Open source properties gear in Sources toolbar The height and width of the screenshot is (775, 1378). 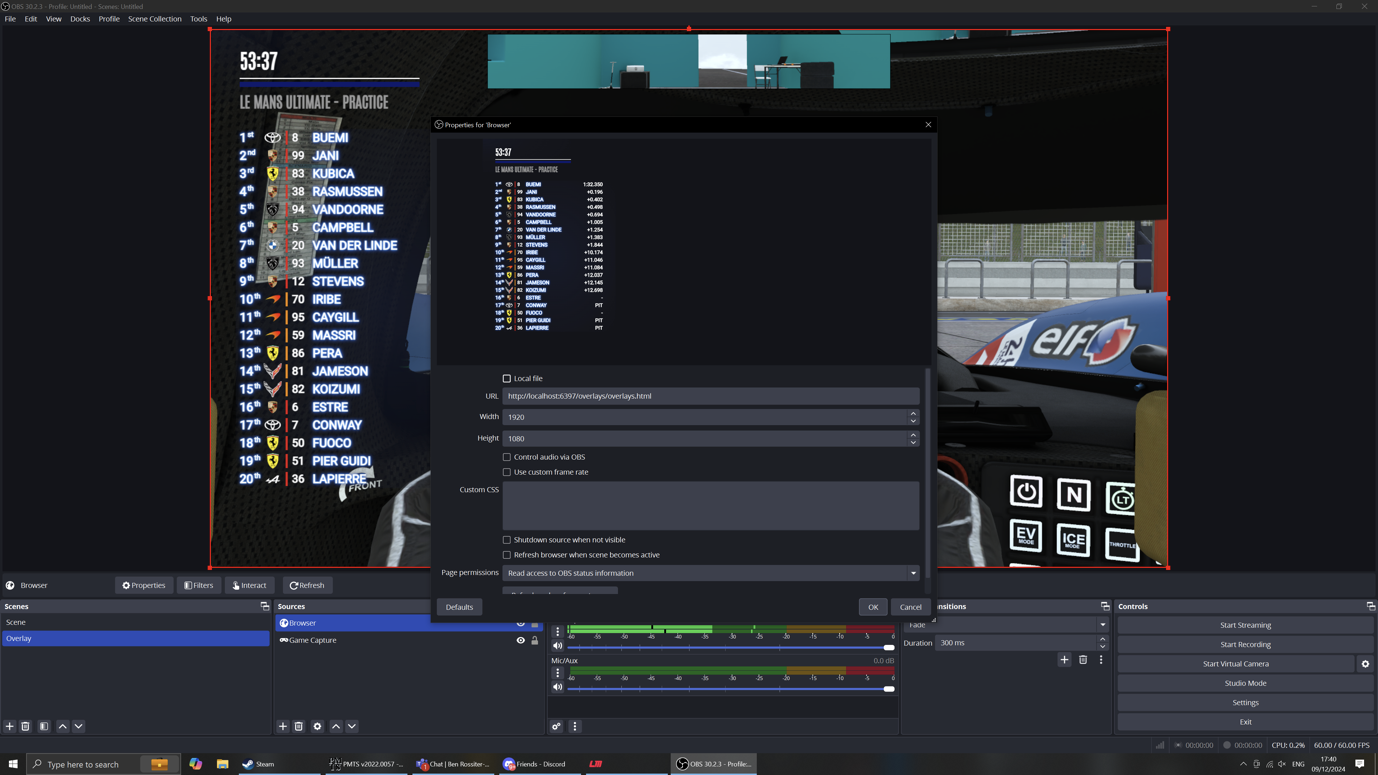click(317, 726)
